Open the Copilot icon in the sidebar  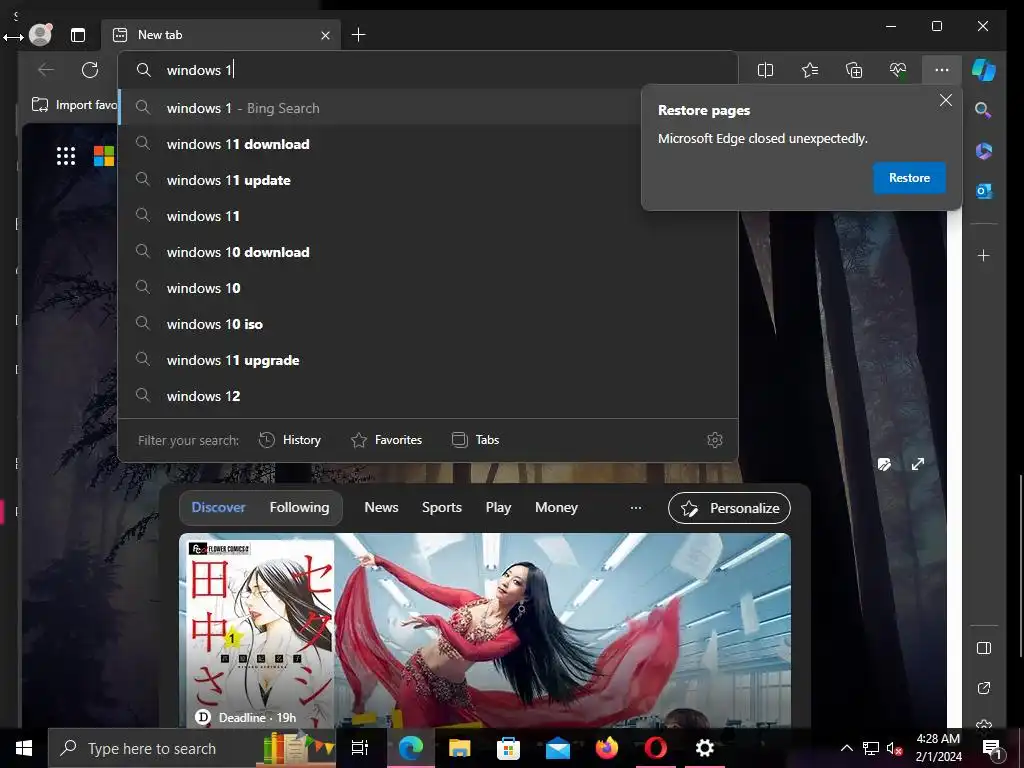click(x=984, y=70)
